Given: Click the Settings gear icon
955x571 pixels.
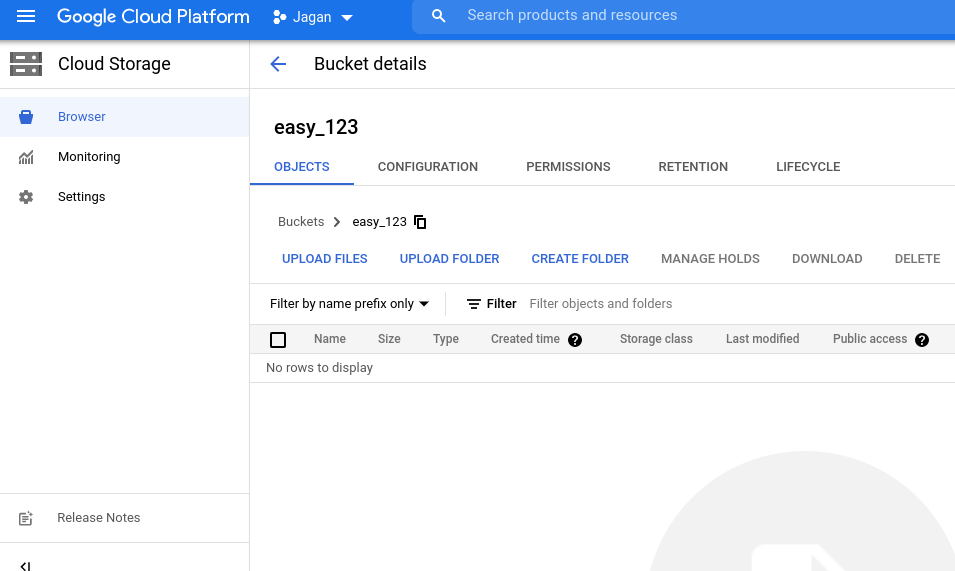Looking at the screenshot, I should [x=26, y=197].
